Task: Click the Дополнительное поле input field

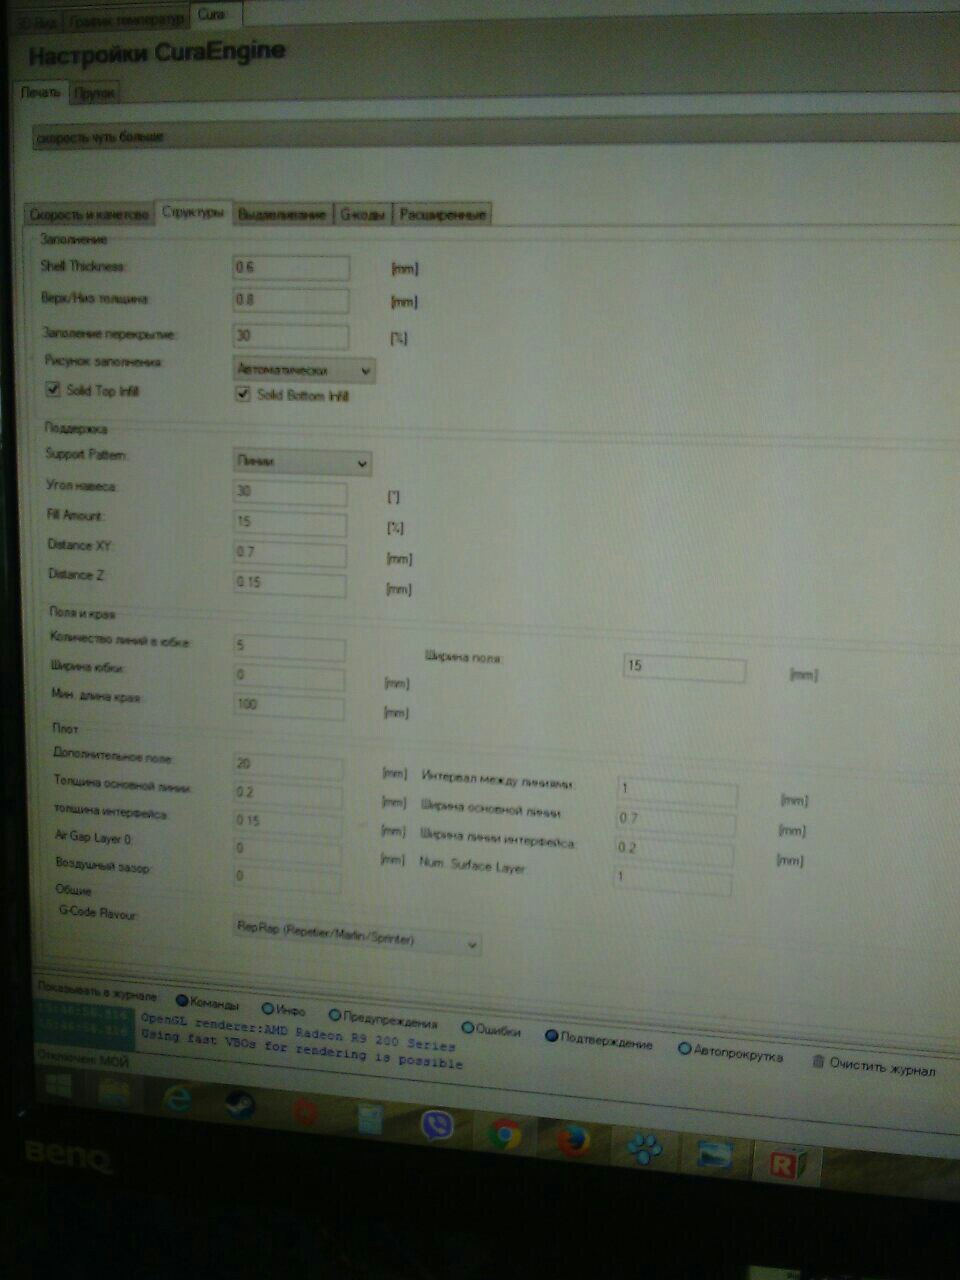Action: (288, 766)
